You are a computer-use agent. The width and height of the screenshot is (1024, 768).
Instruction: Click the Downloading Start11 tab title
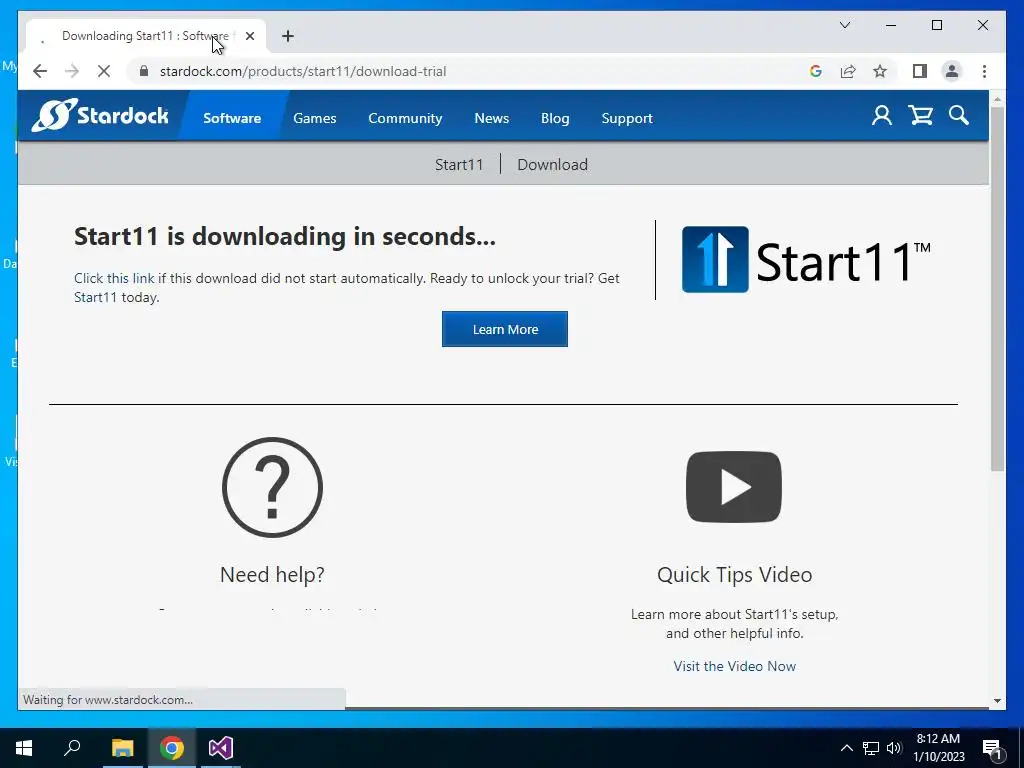tap(145, 36)
